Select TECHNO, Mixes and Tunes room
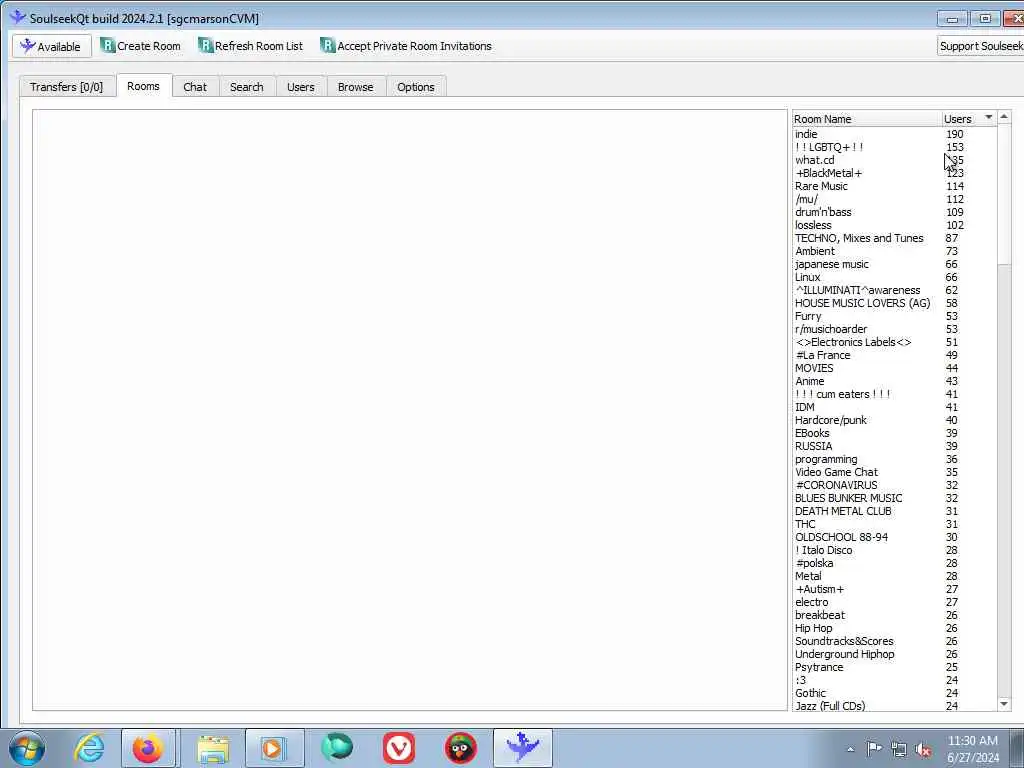 893,238
